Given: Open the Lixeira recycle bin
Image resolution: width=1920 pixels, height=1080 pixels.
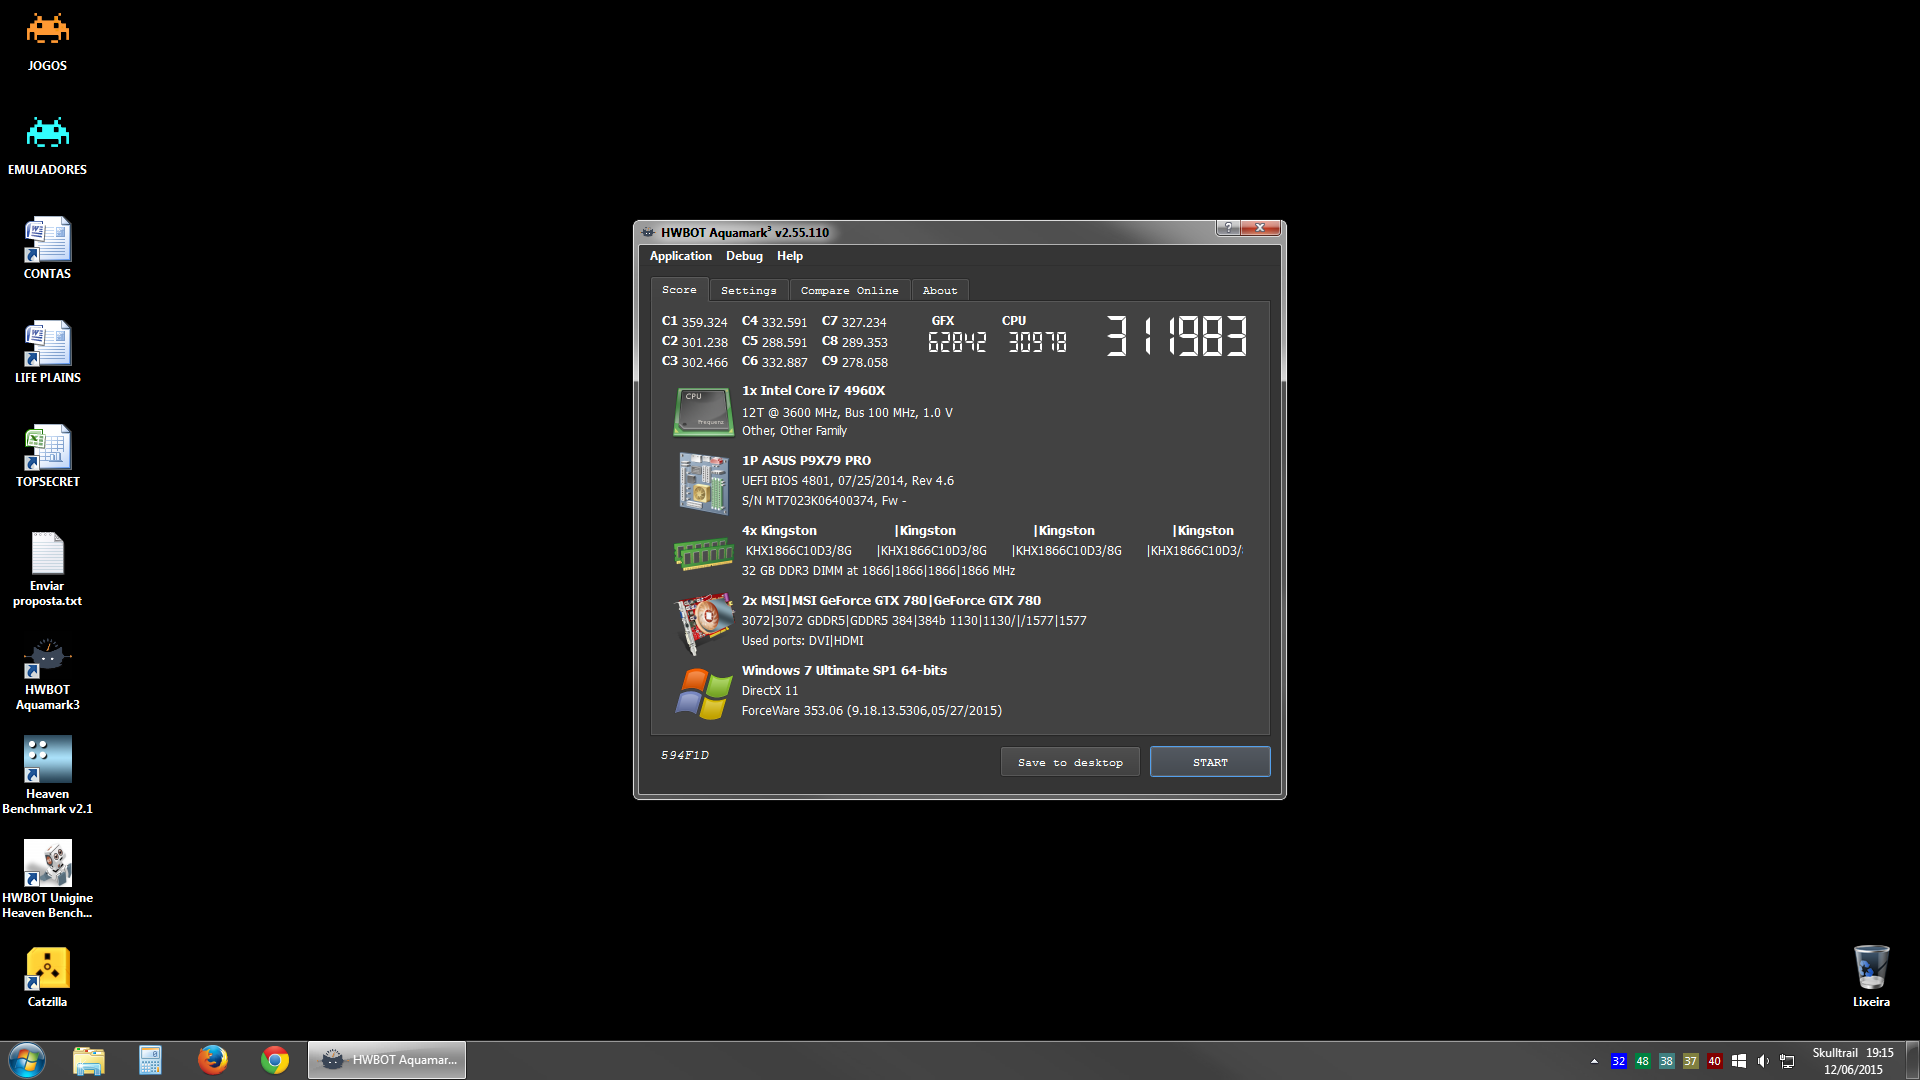Looking at the screenshot, I should tap(1871, 977).
